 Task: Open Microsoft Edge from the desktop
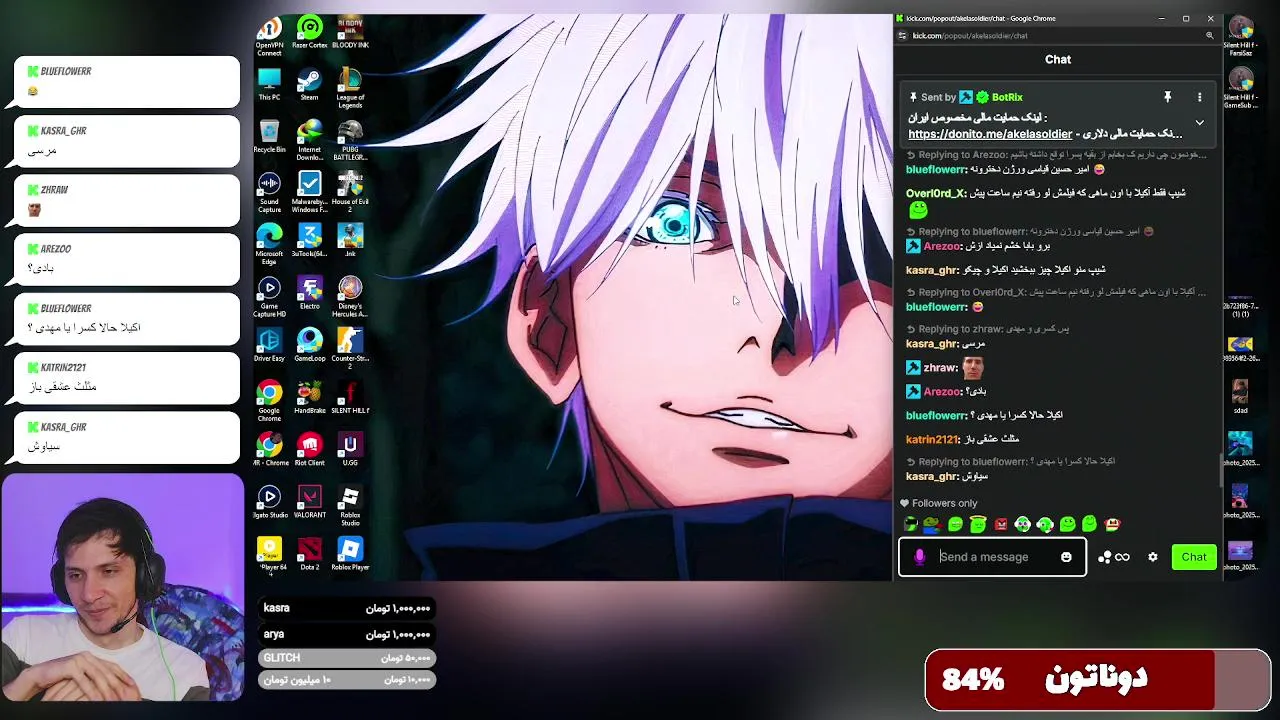pos(269,244)
